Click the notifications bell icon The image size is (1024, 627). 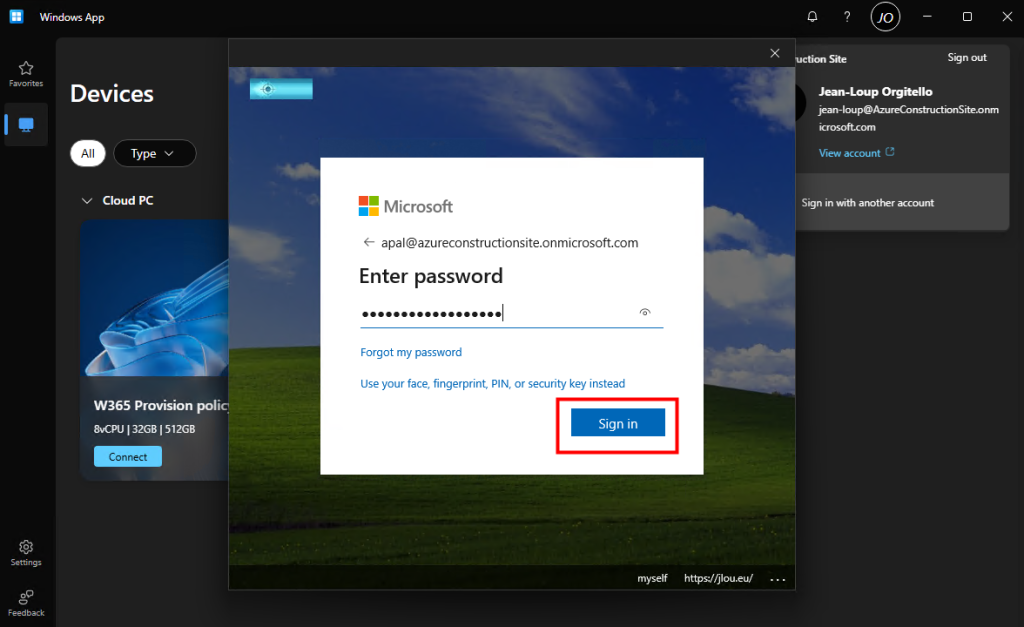(x=812, y=17)
